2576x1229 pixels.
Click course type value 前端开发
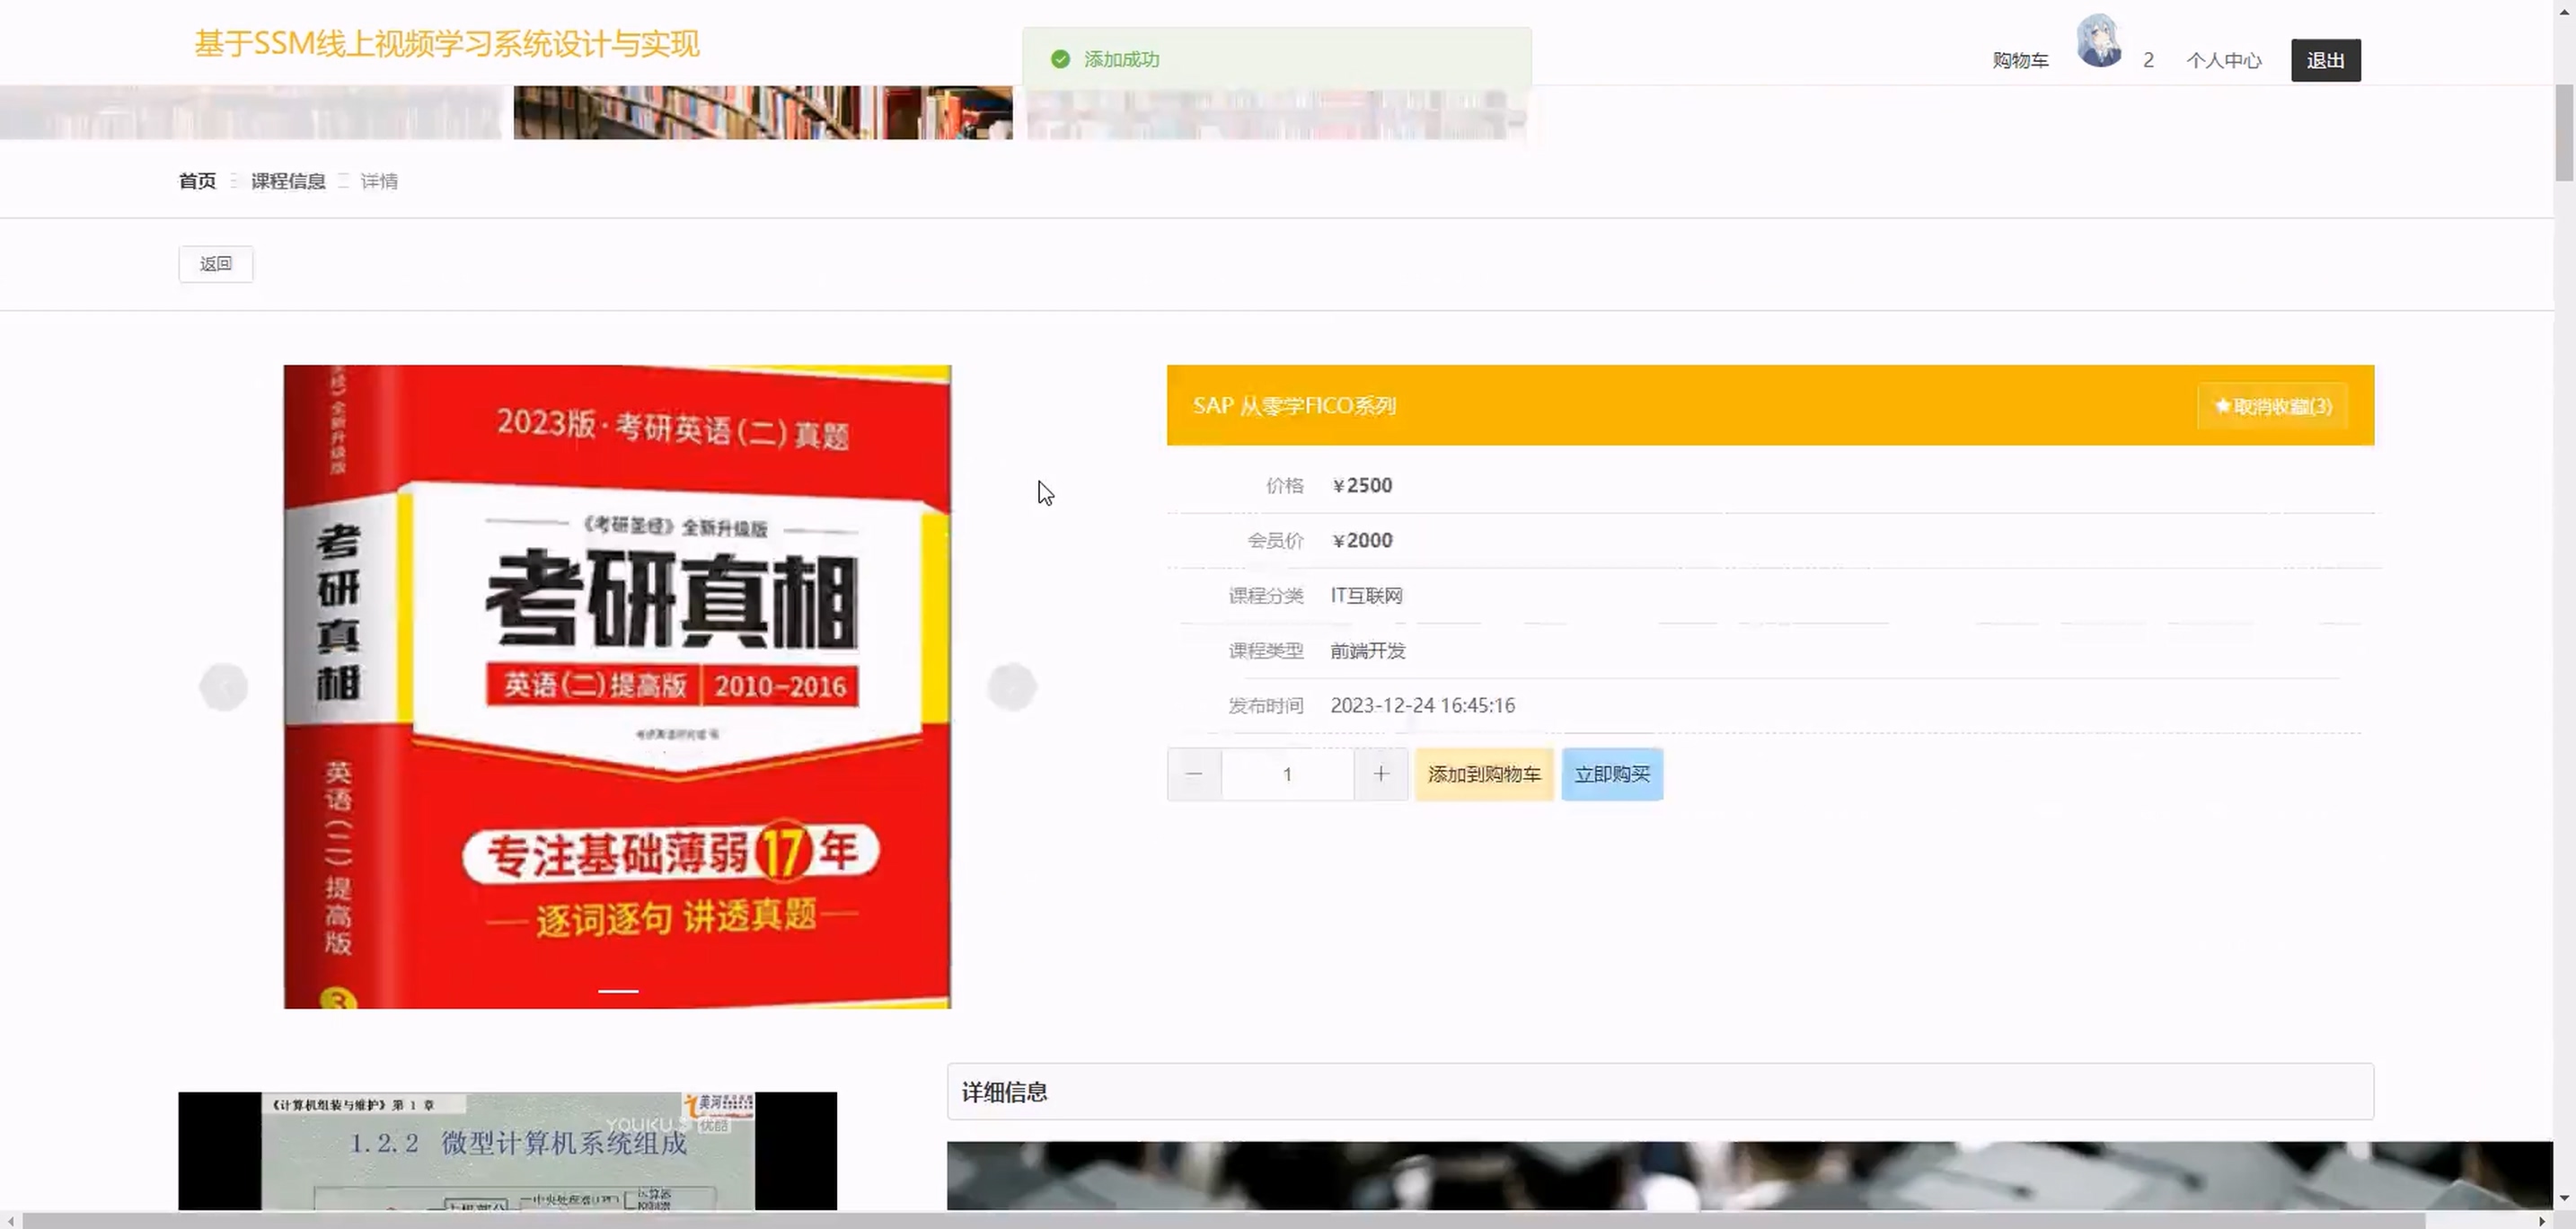[x=1367, y=650]
